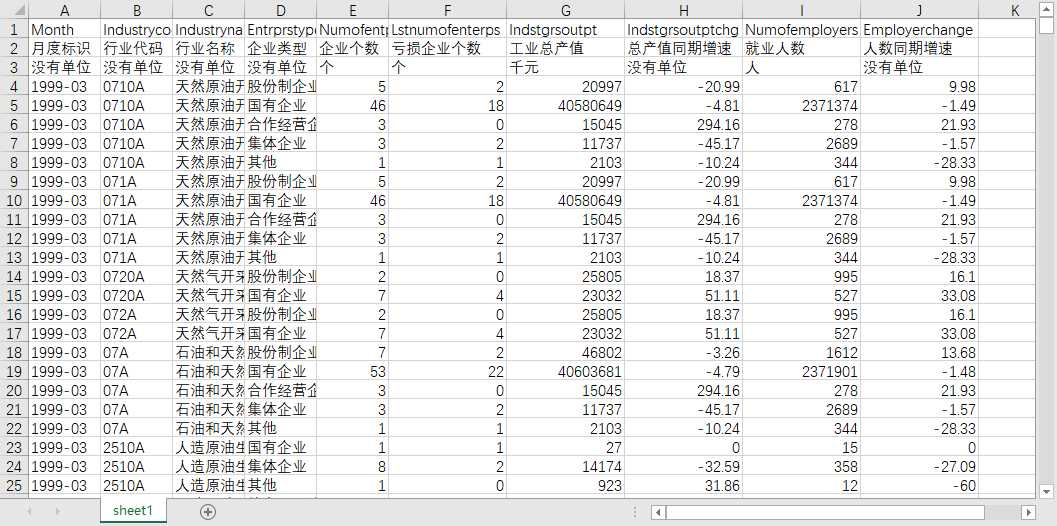
Task: Select column E header
Action: [353, 10]
